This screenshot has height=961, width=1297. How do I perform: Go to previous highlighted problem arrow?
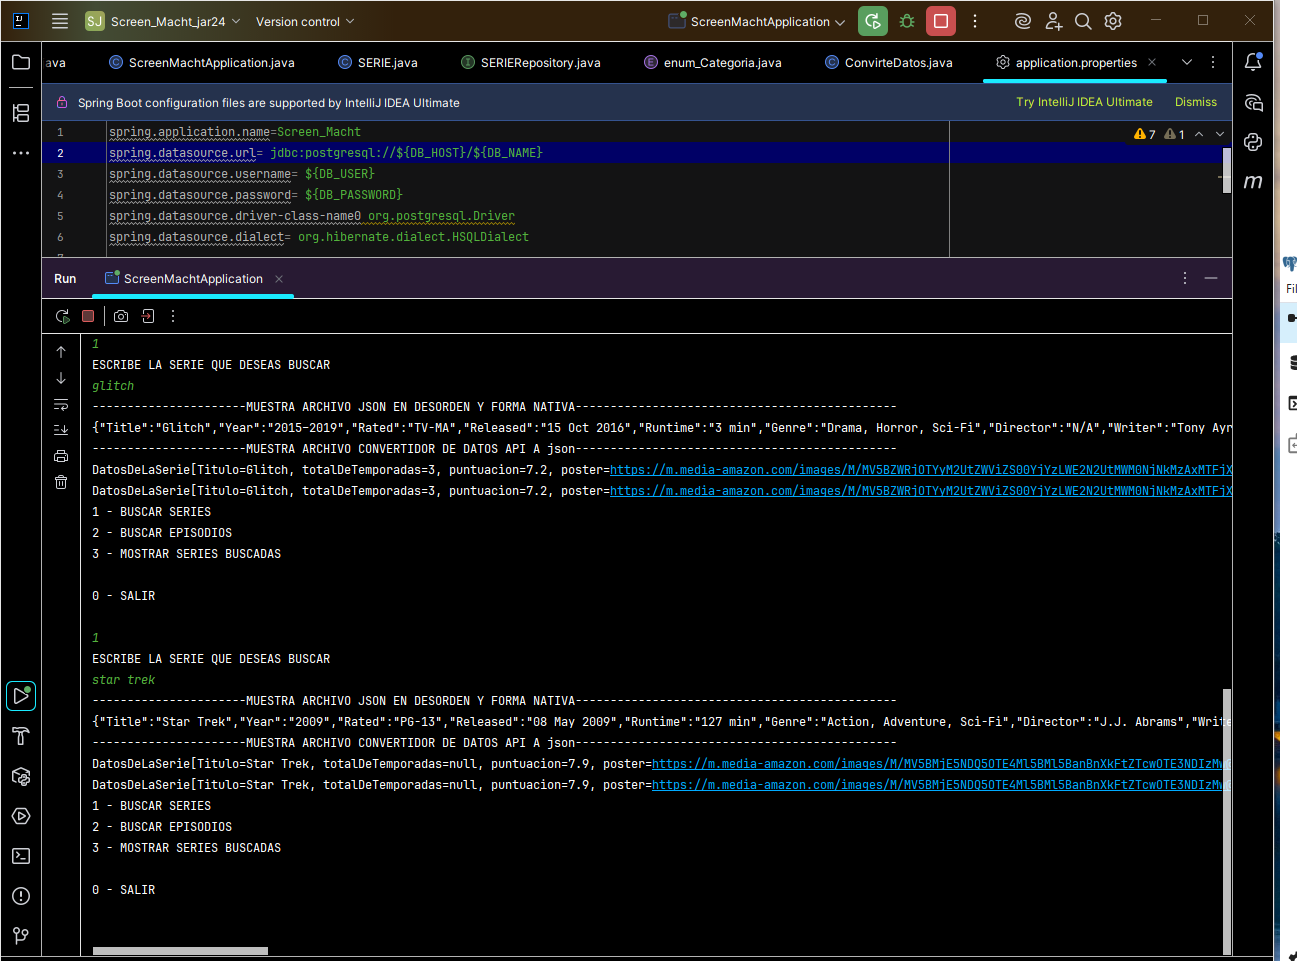click(x=1199, y=134)
